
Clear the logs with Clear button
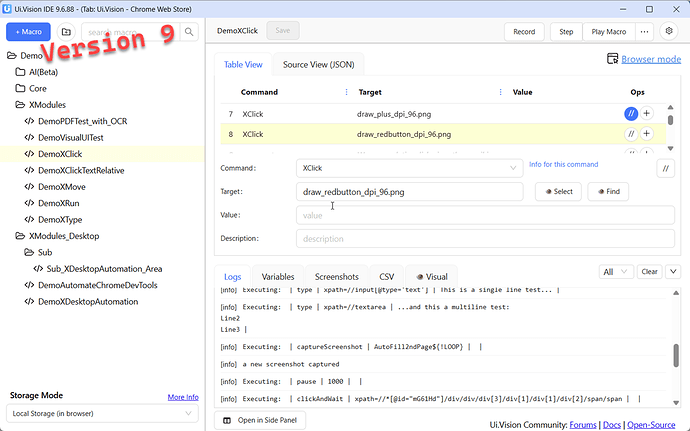click(x=650, y=272)
